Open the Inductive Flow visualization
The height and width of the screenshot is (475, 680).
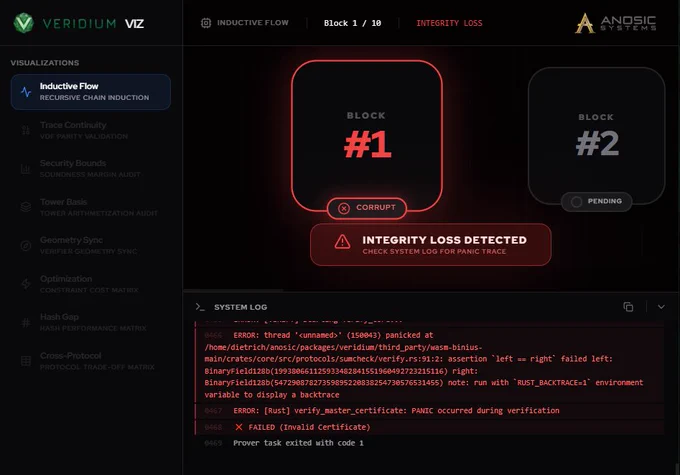click(91, 92)
